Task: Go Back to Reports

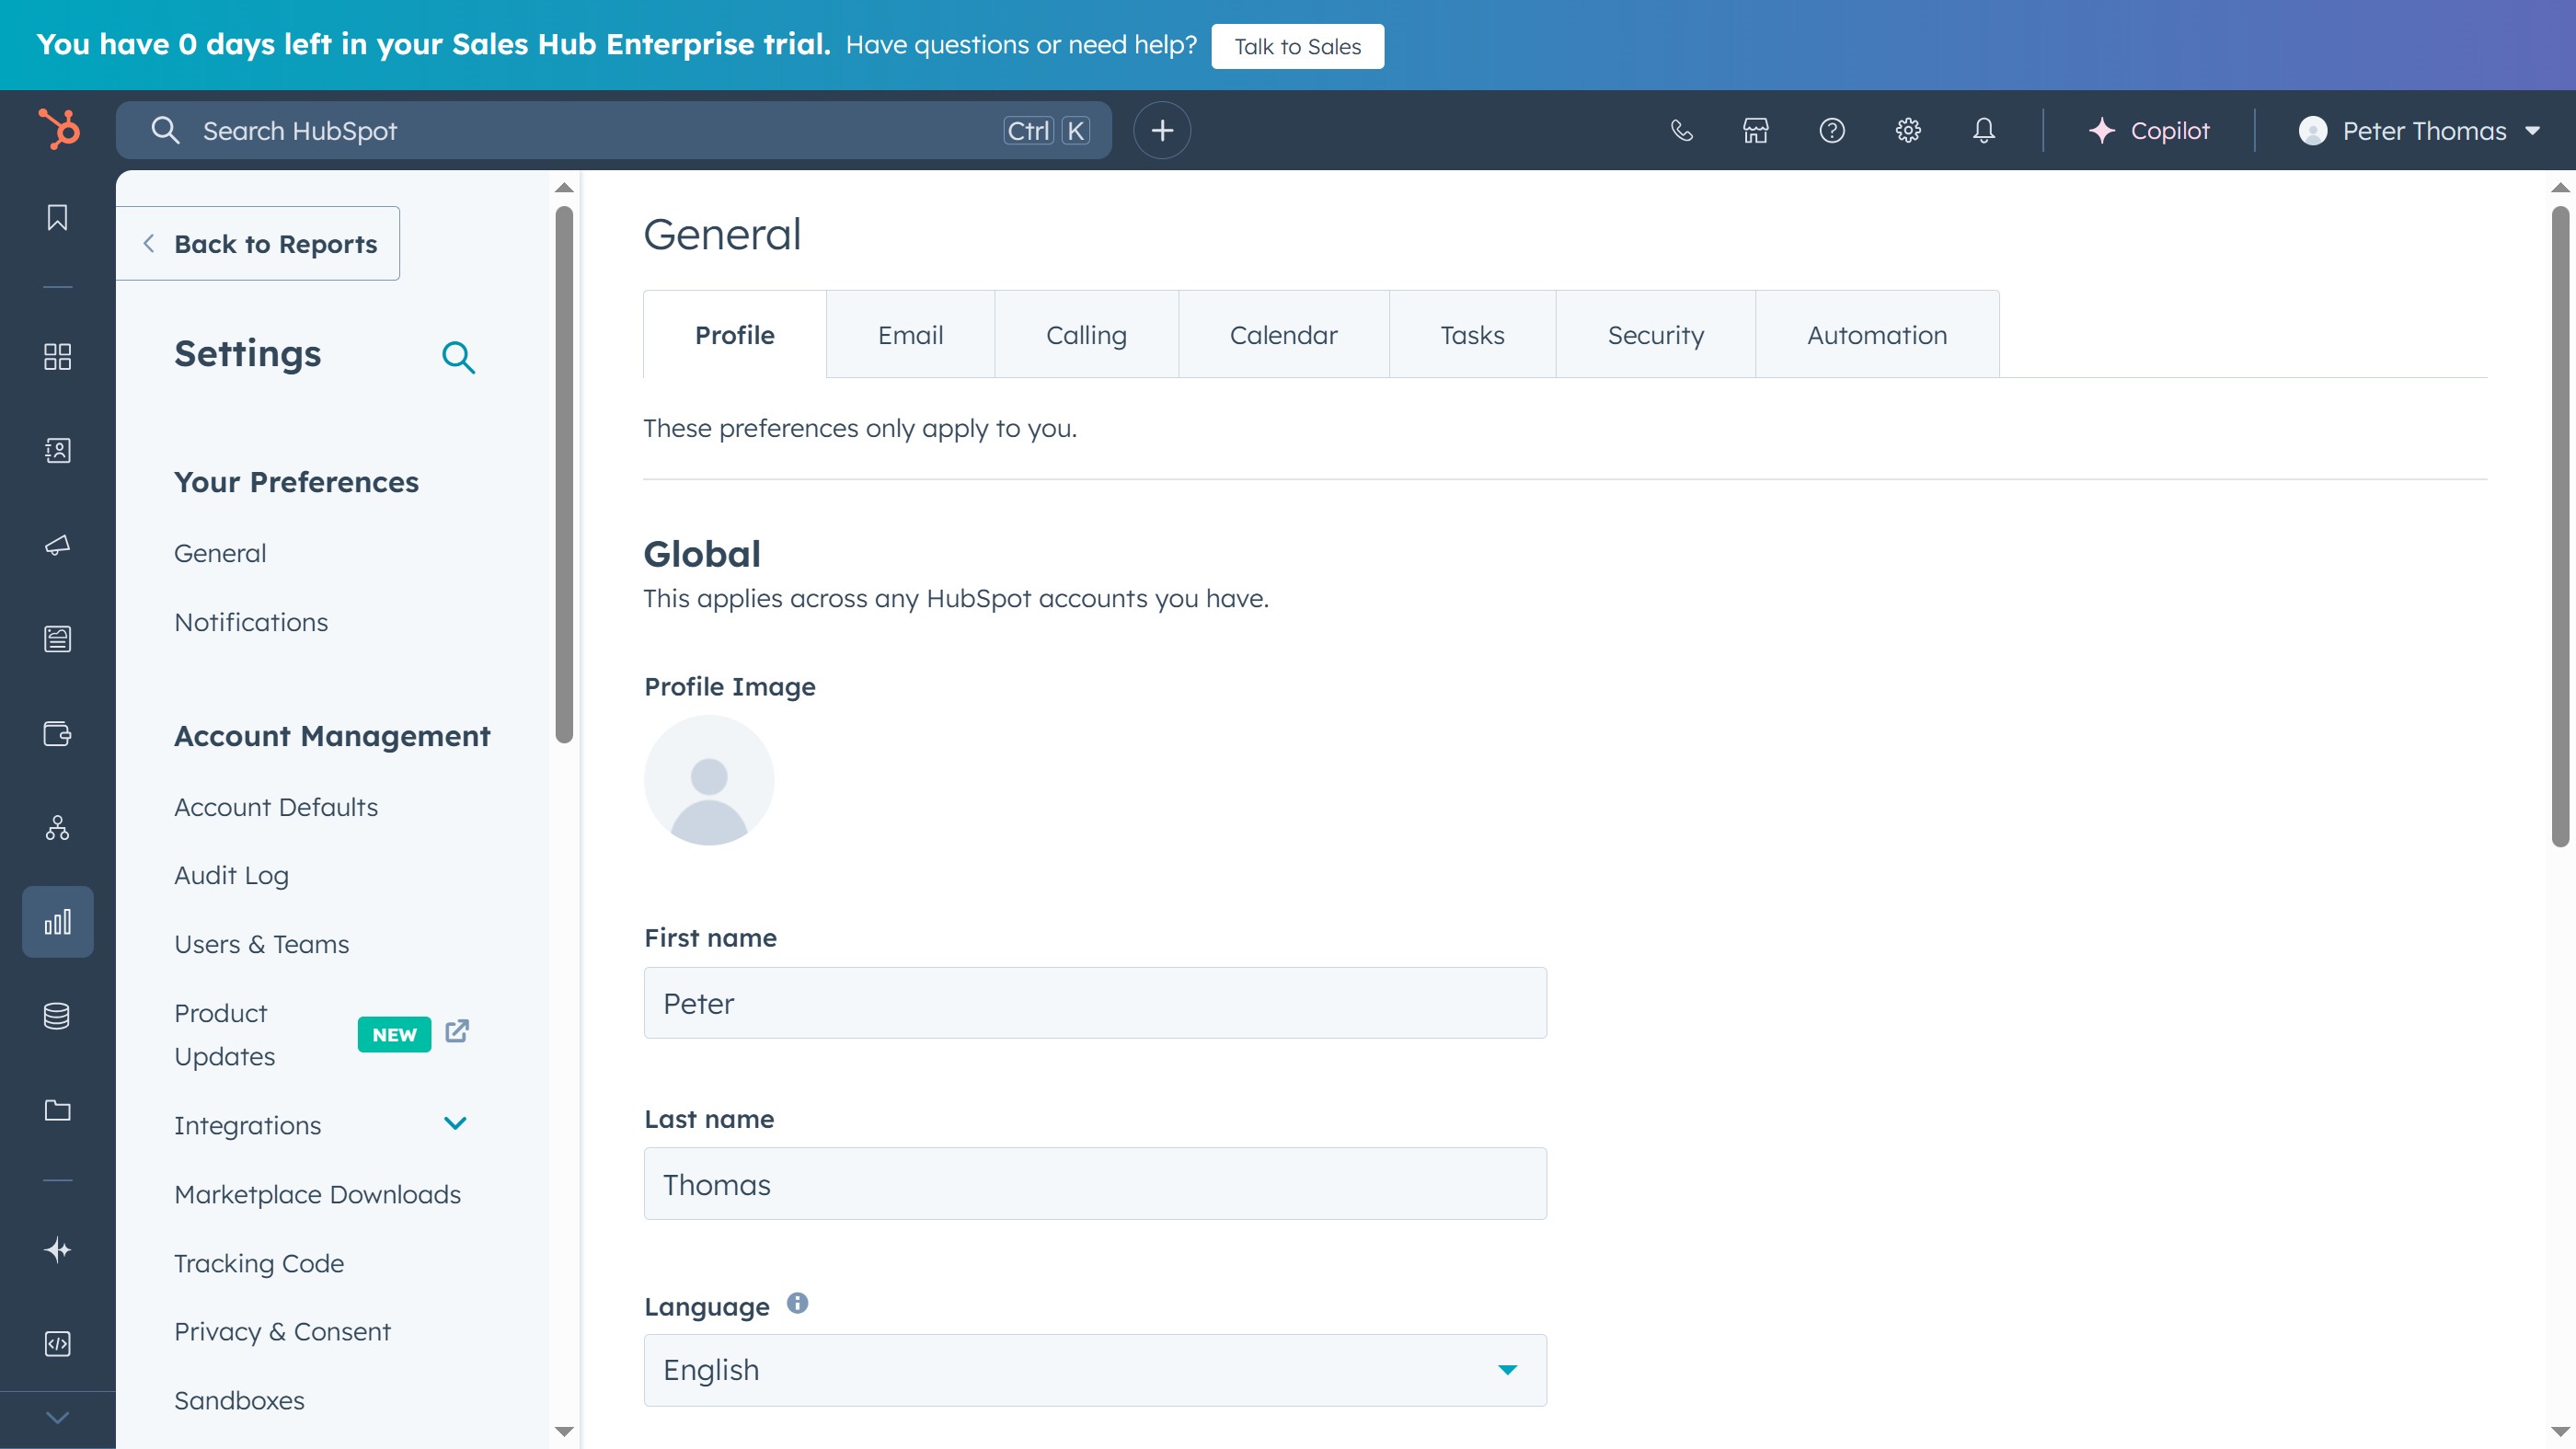Action: click(x=262, y=243)
